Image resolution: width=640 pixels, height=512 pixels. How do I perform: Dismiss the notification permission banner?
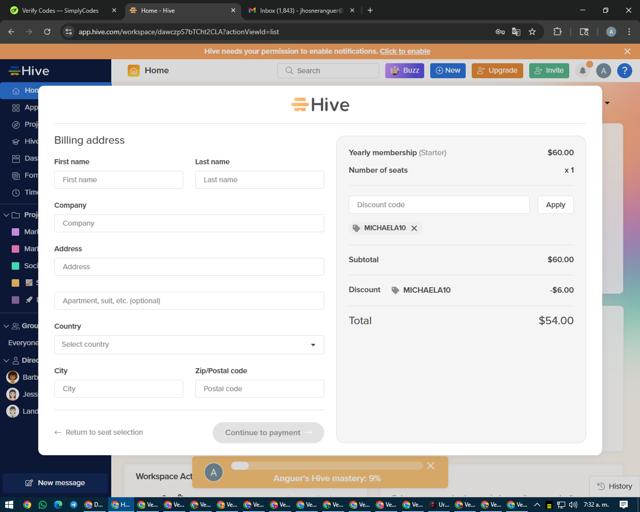tap(627, 51)
